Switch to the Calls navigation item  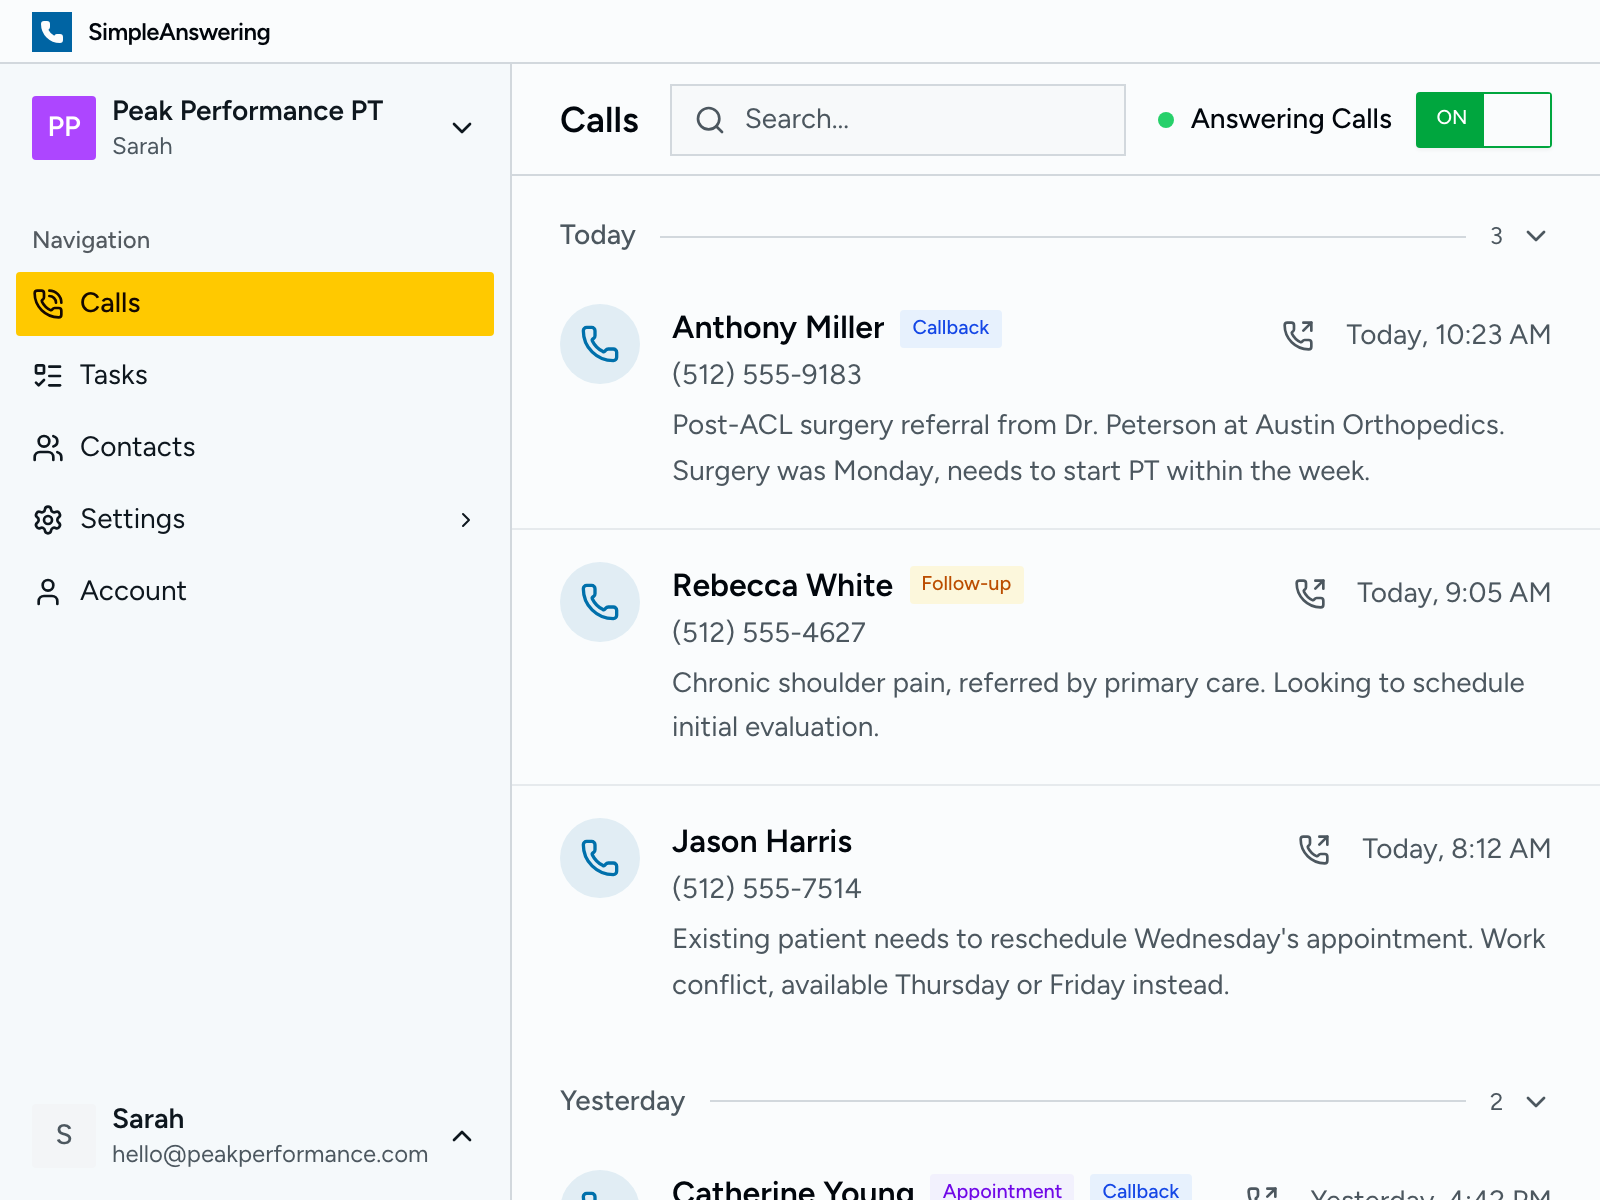coord(110,303)
